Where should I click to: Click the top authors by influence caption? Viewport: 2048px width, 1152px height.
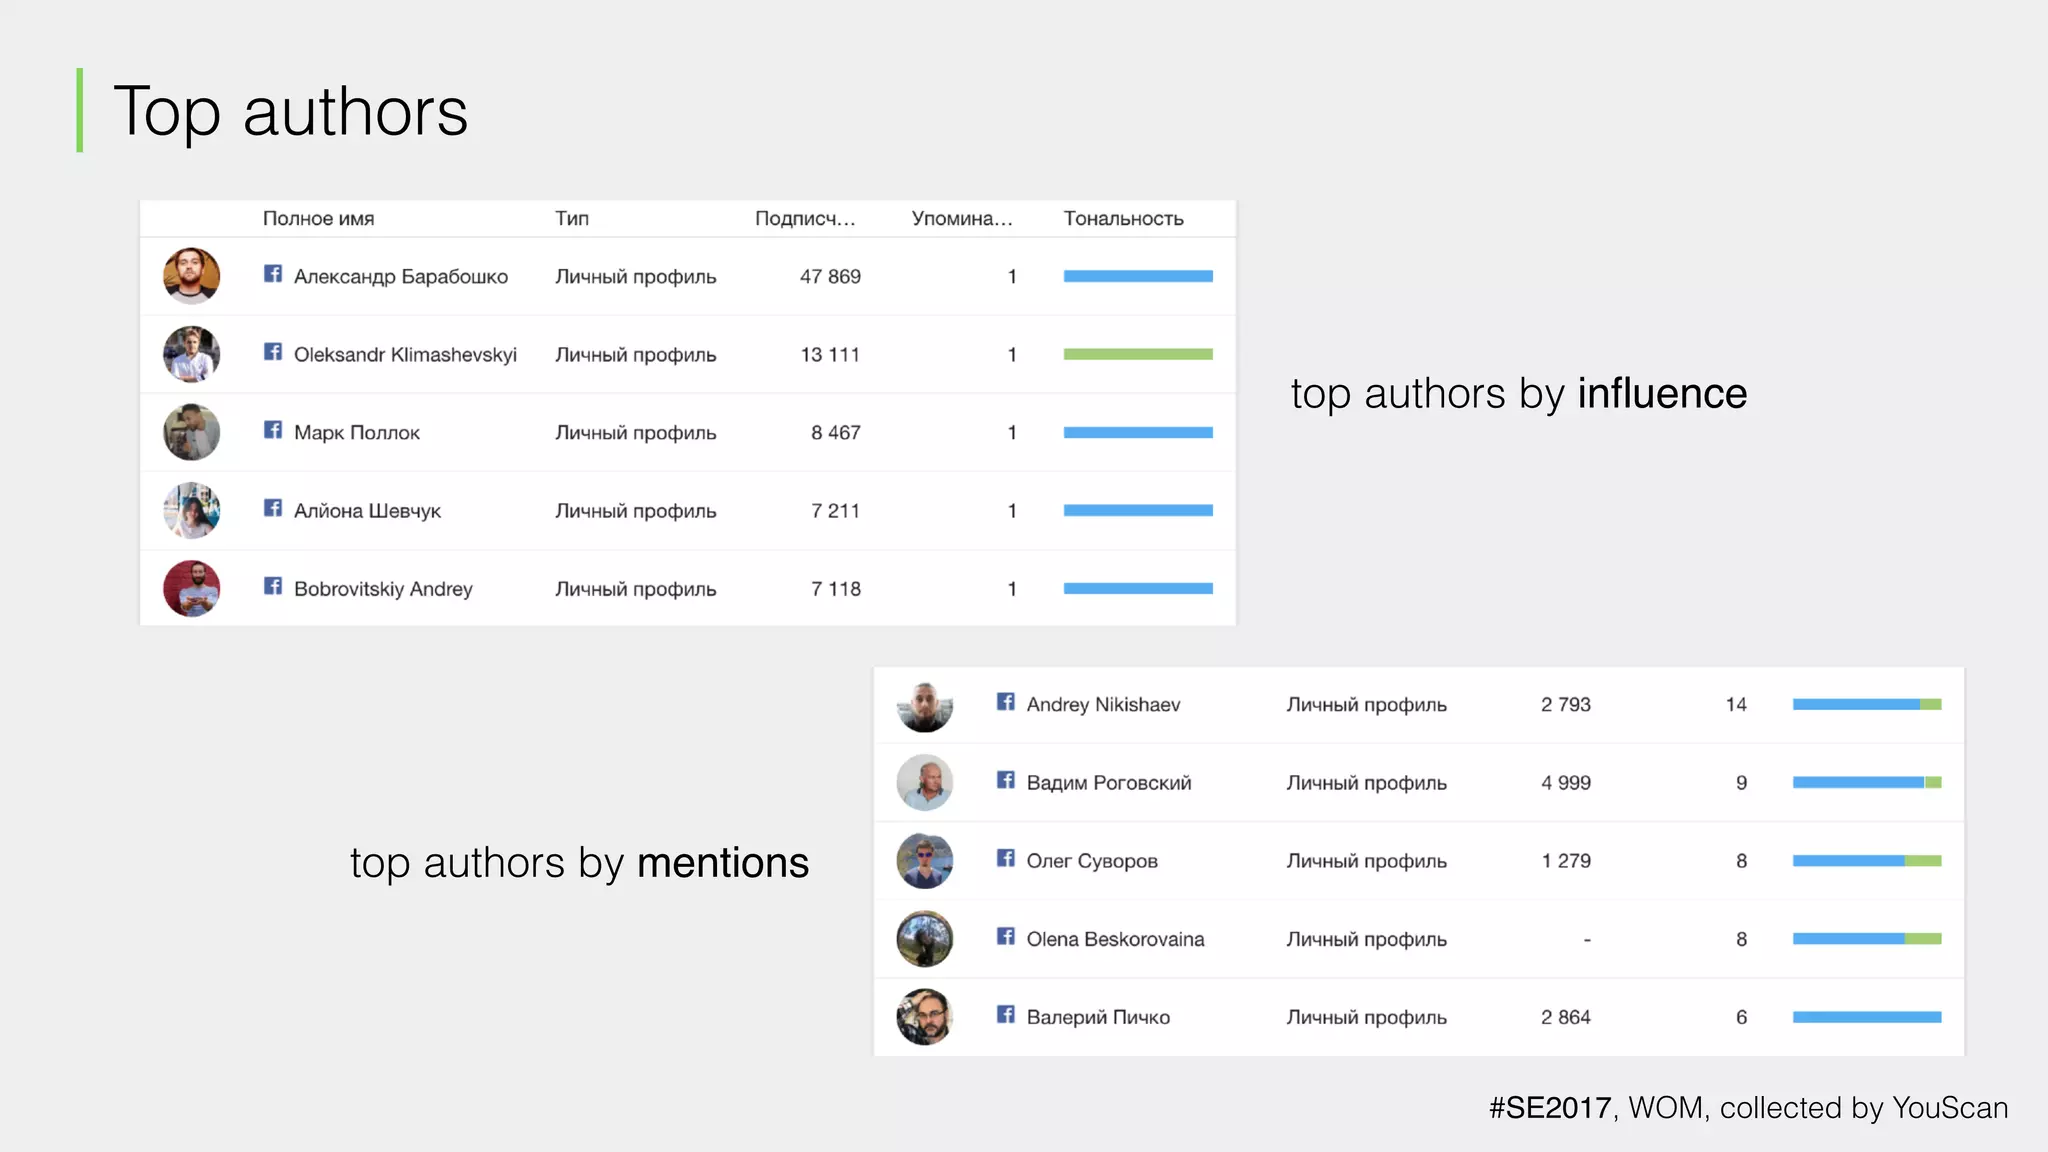(1519, 394)
